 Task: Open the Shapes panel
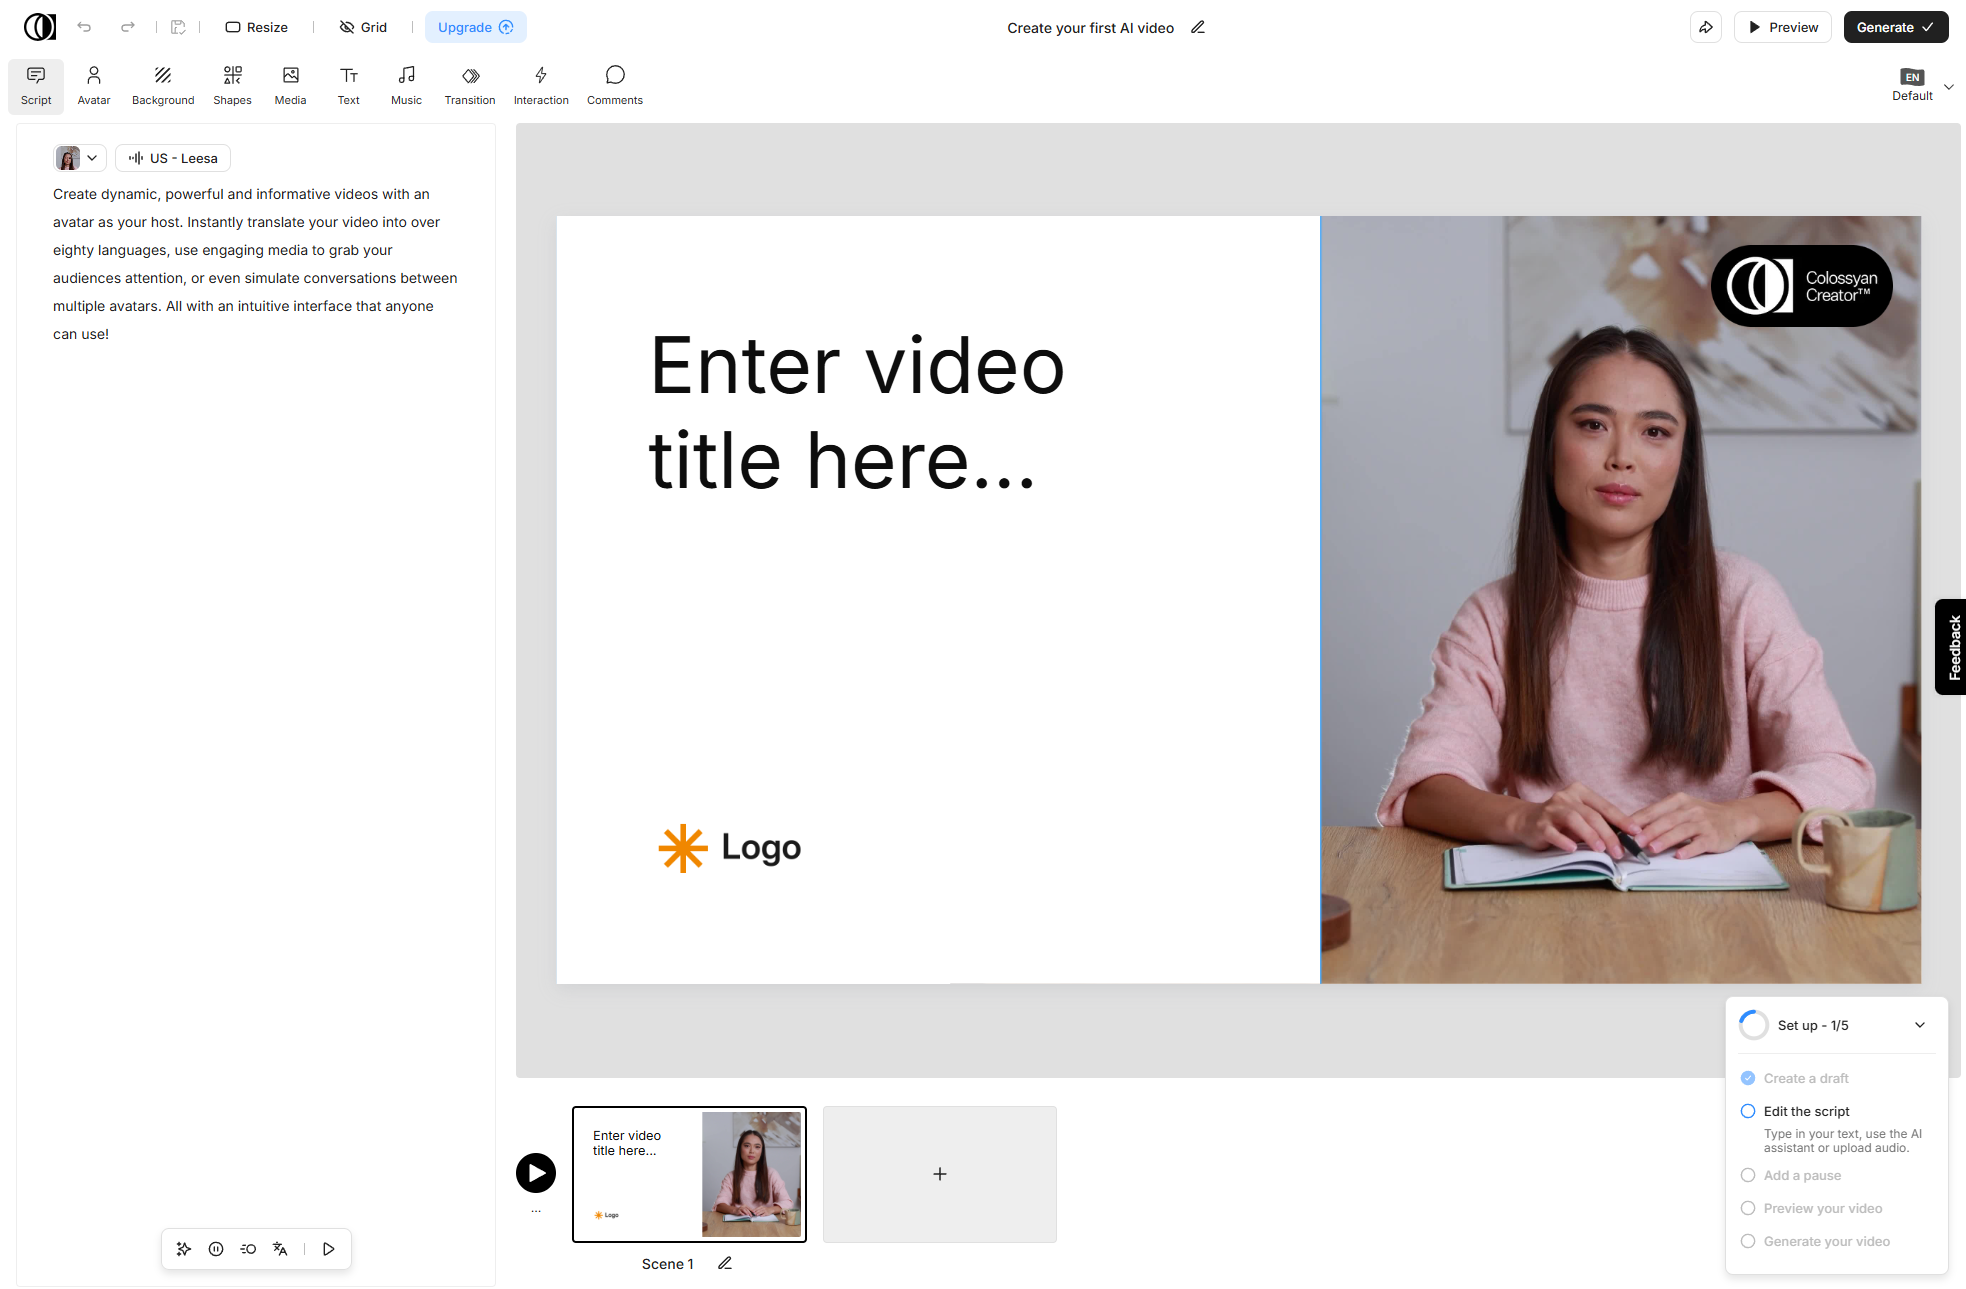[232, 85]
